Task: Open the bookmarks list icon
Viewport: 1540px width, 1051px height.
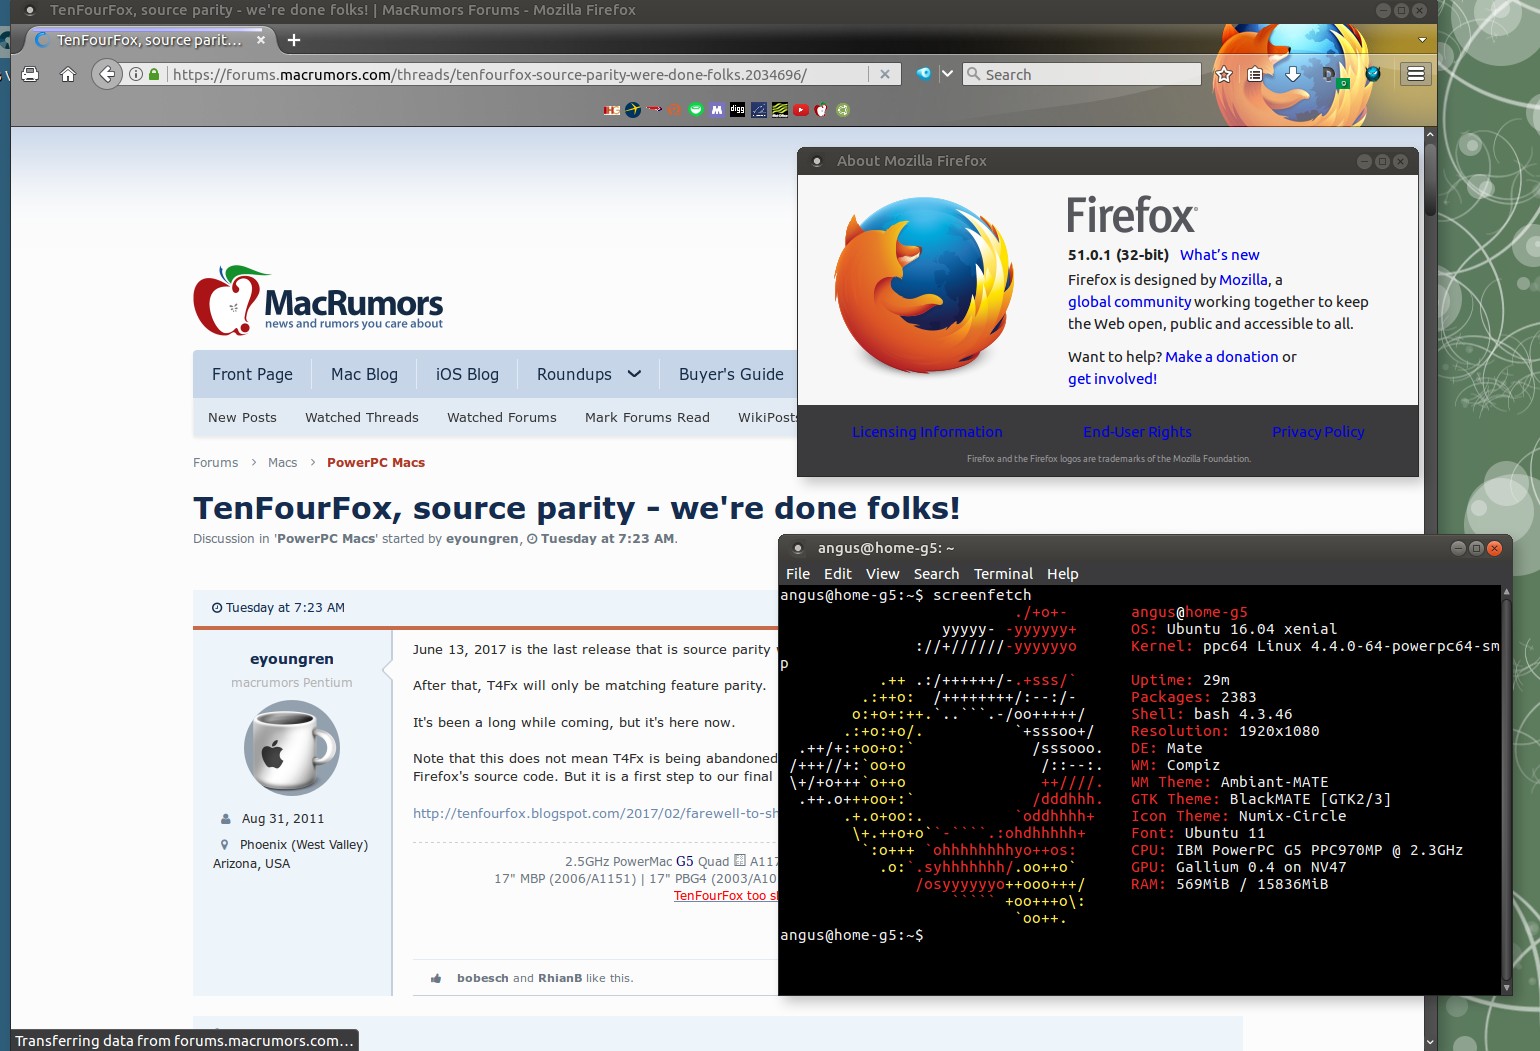Action: (x=1255, y=74)
